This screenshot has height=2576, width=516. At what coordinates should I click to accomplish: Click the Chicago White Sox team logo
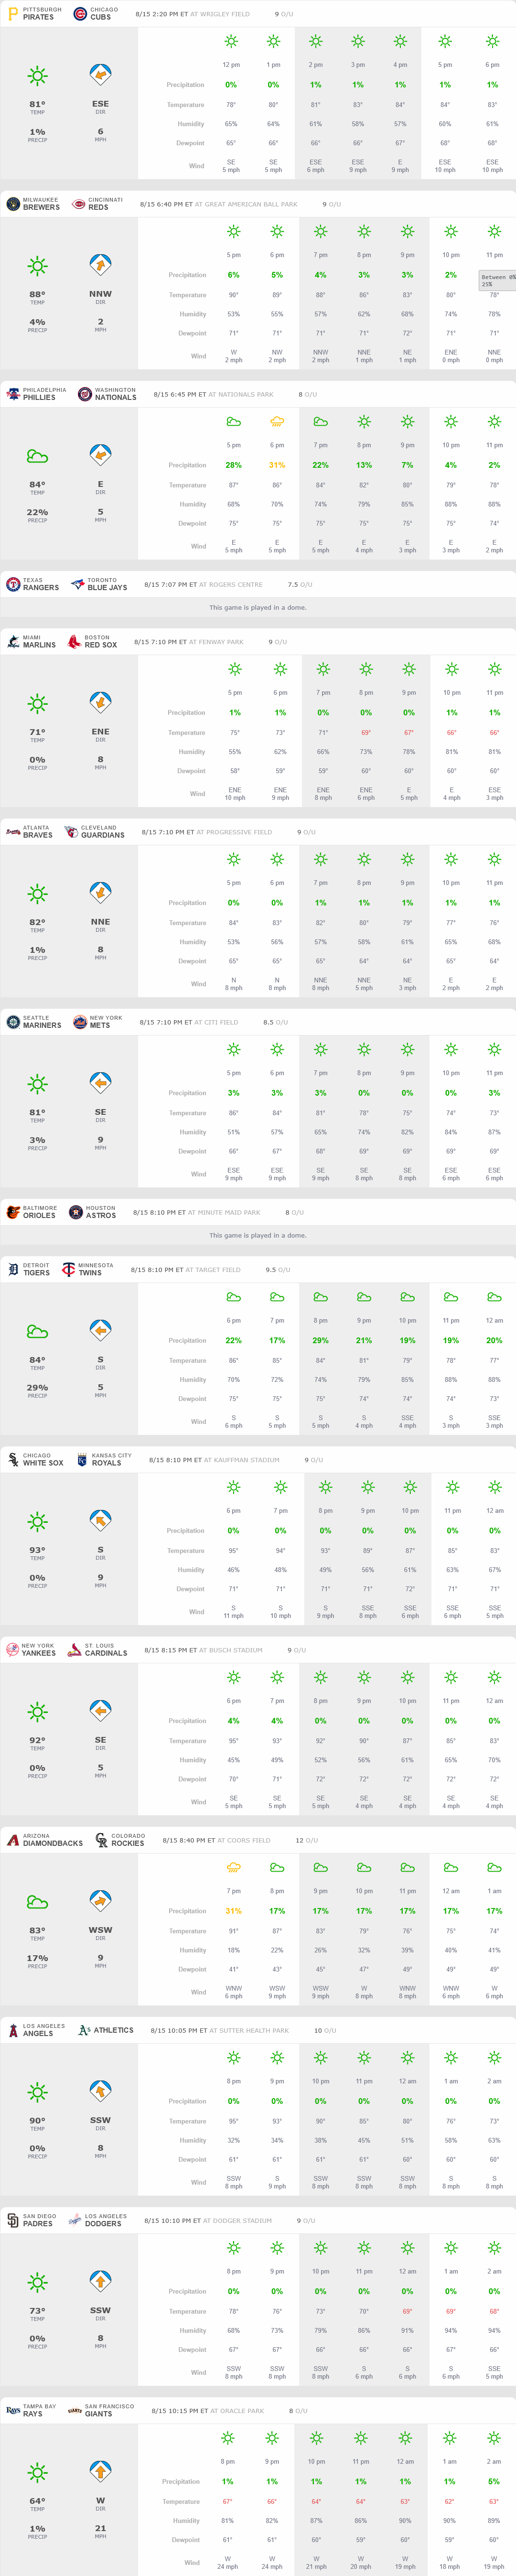pyautogui.click(x=13, y=1460)
